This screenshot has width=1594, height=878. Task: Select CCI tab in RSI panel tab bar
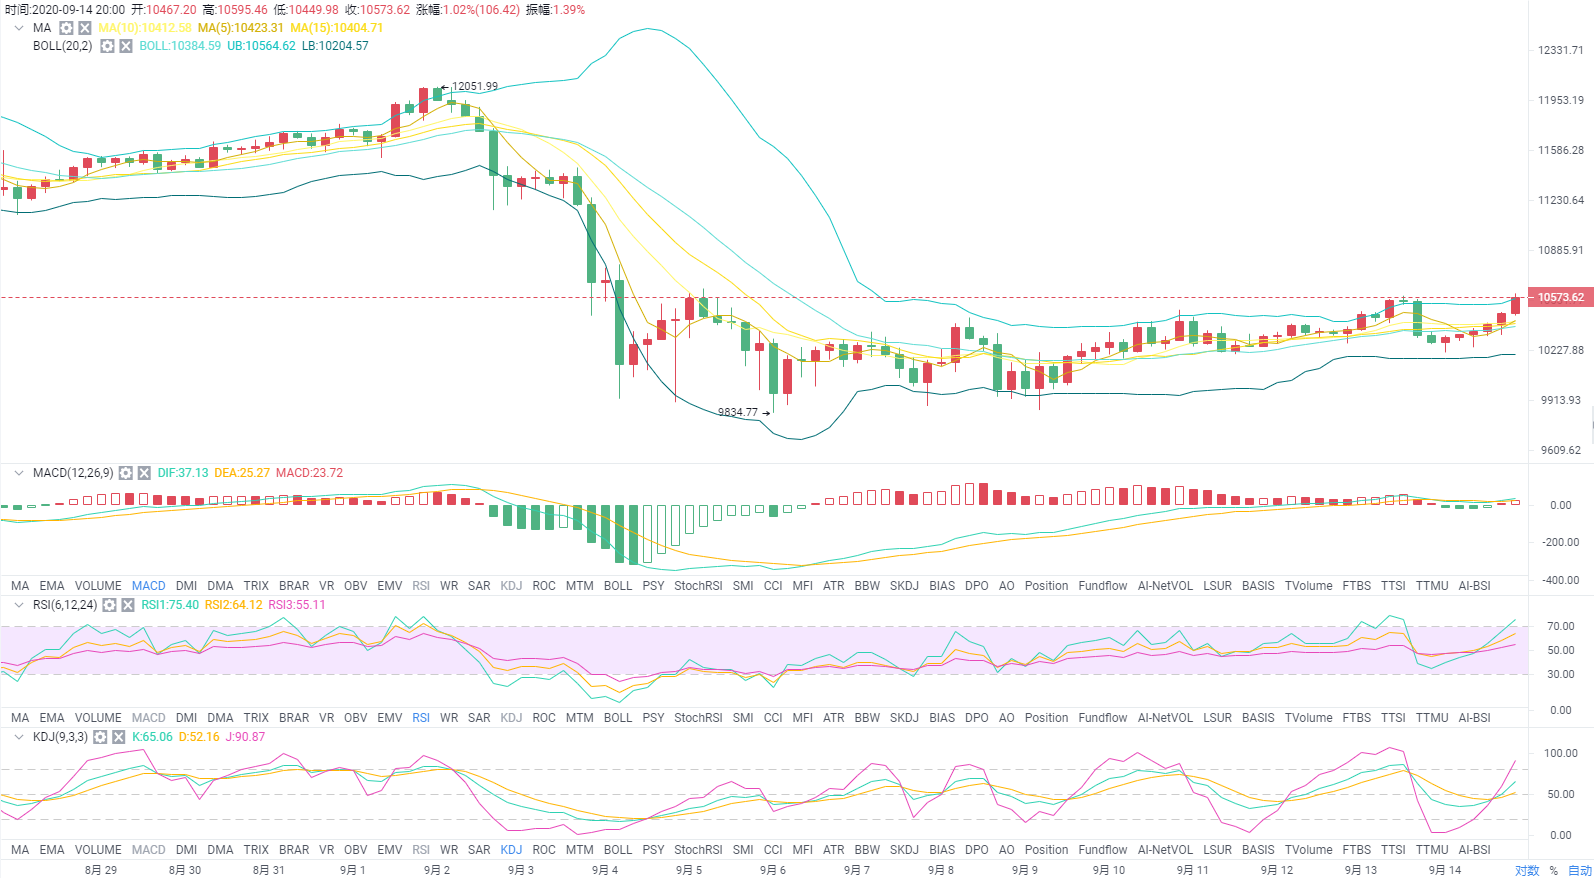(x=773, y=718)
